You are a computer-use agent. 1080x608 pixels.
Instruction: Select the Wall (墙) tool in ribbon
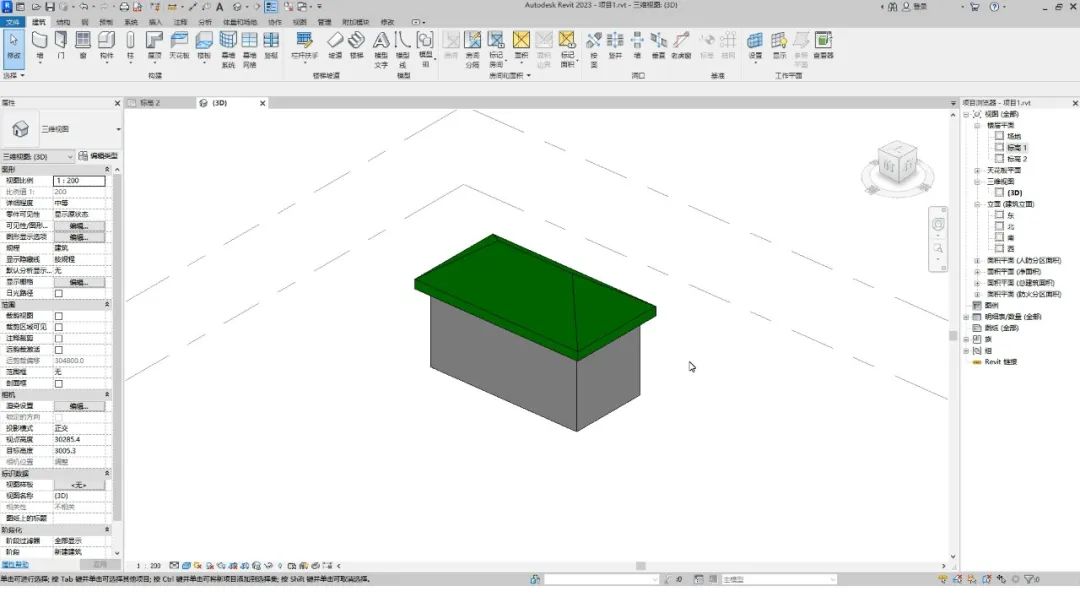pyautogui.click(x=40, y=43)
